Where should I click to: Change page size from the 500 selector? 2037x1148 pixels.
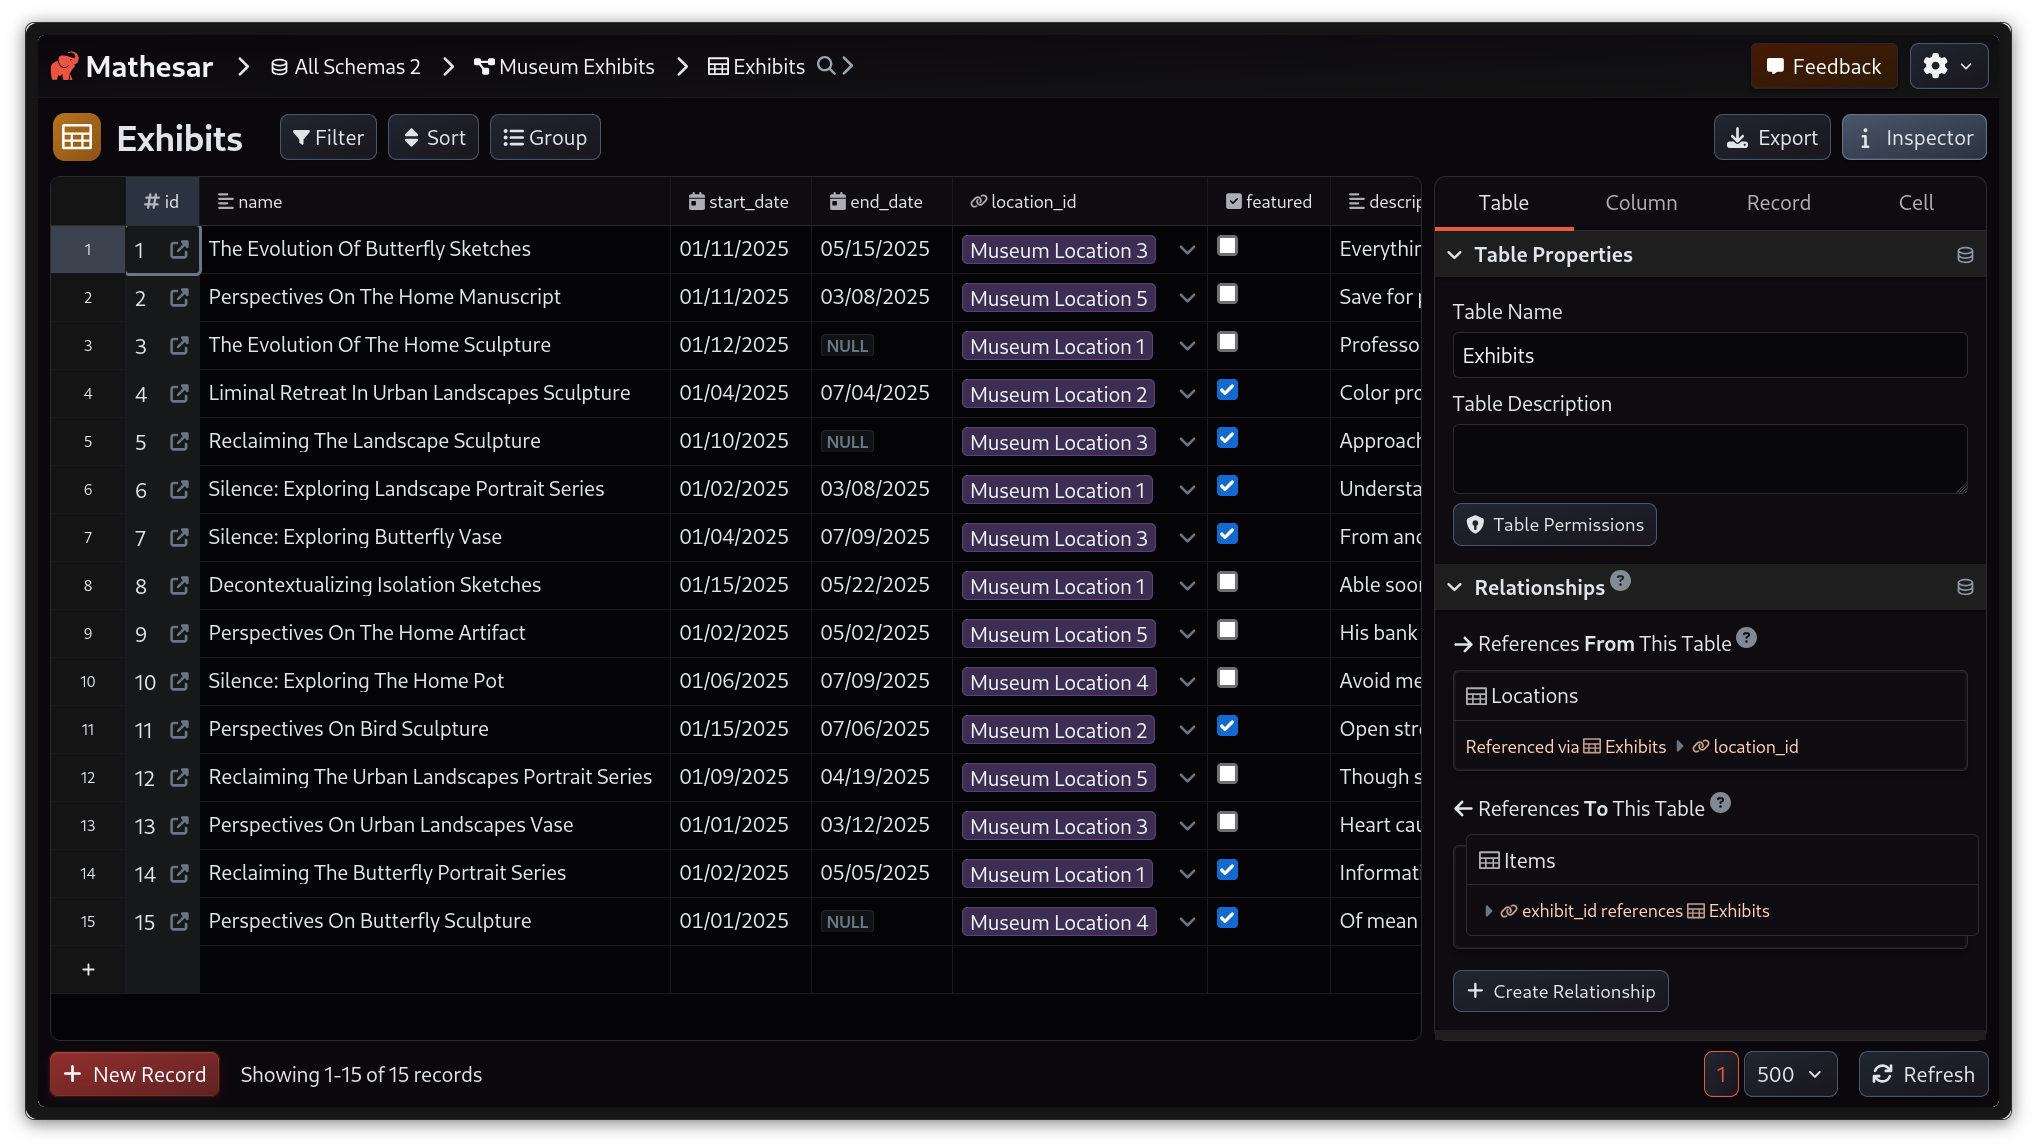[1790, 1074]
